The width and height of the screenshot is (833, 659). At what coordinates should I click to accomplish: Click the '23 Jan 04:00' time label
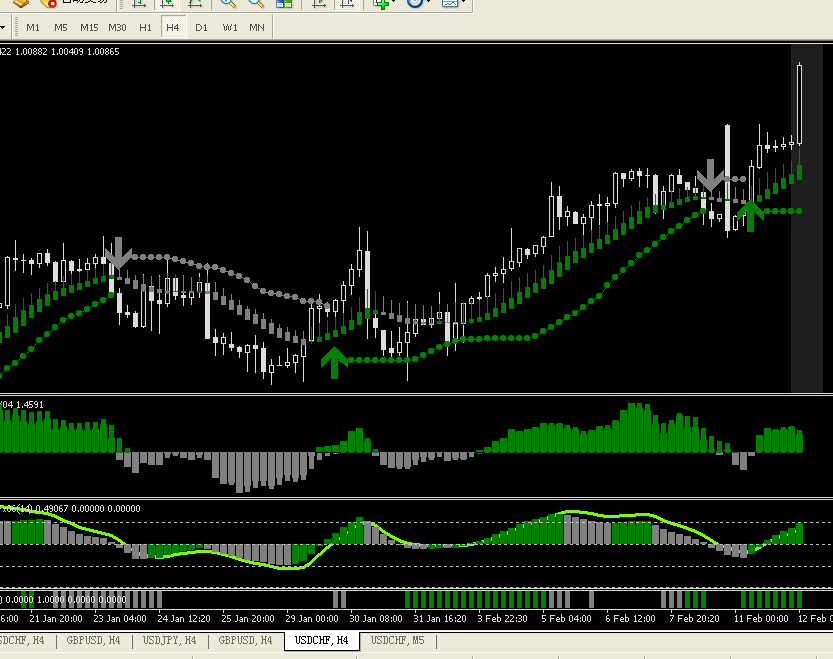120,619
